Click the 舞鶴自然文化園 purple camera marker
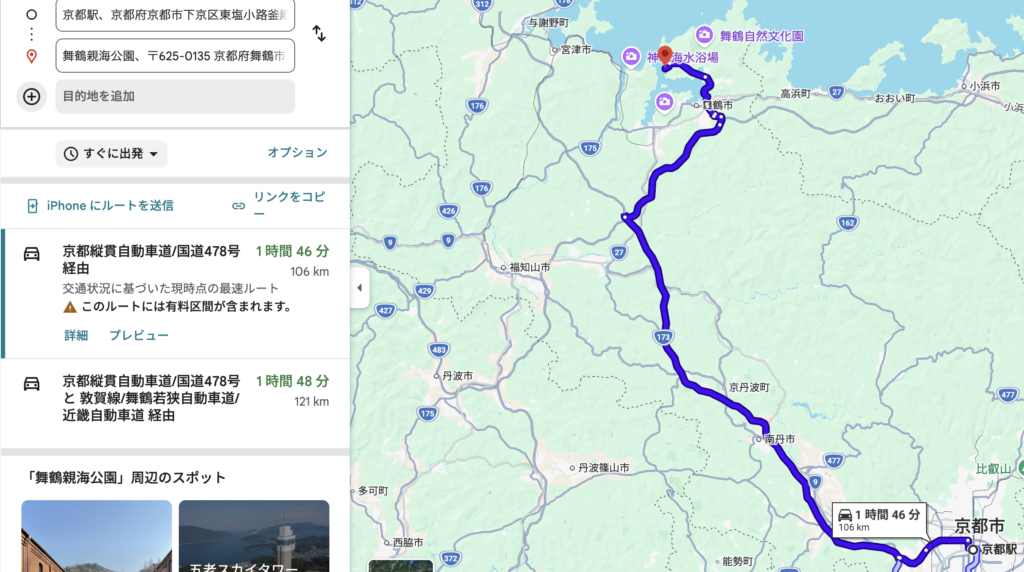 [x=704, y=35]
